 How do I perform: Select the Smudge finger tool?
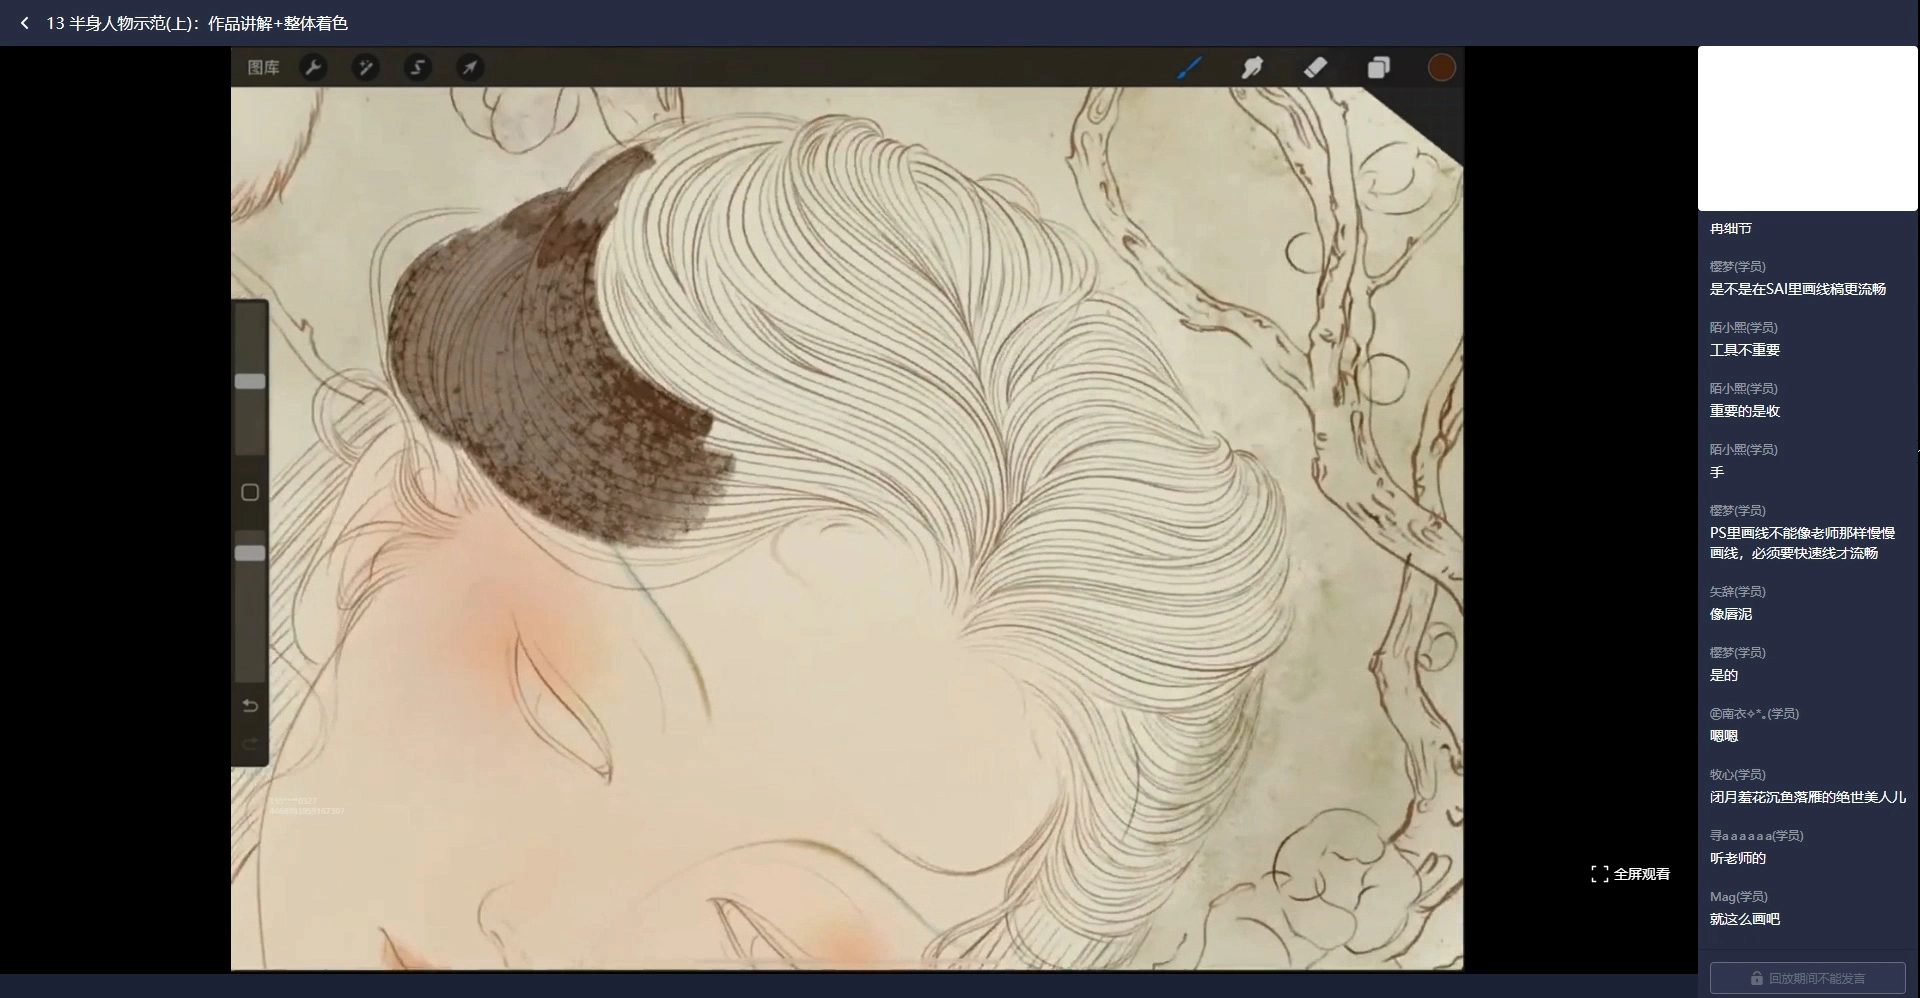point(1252,67)
